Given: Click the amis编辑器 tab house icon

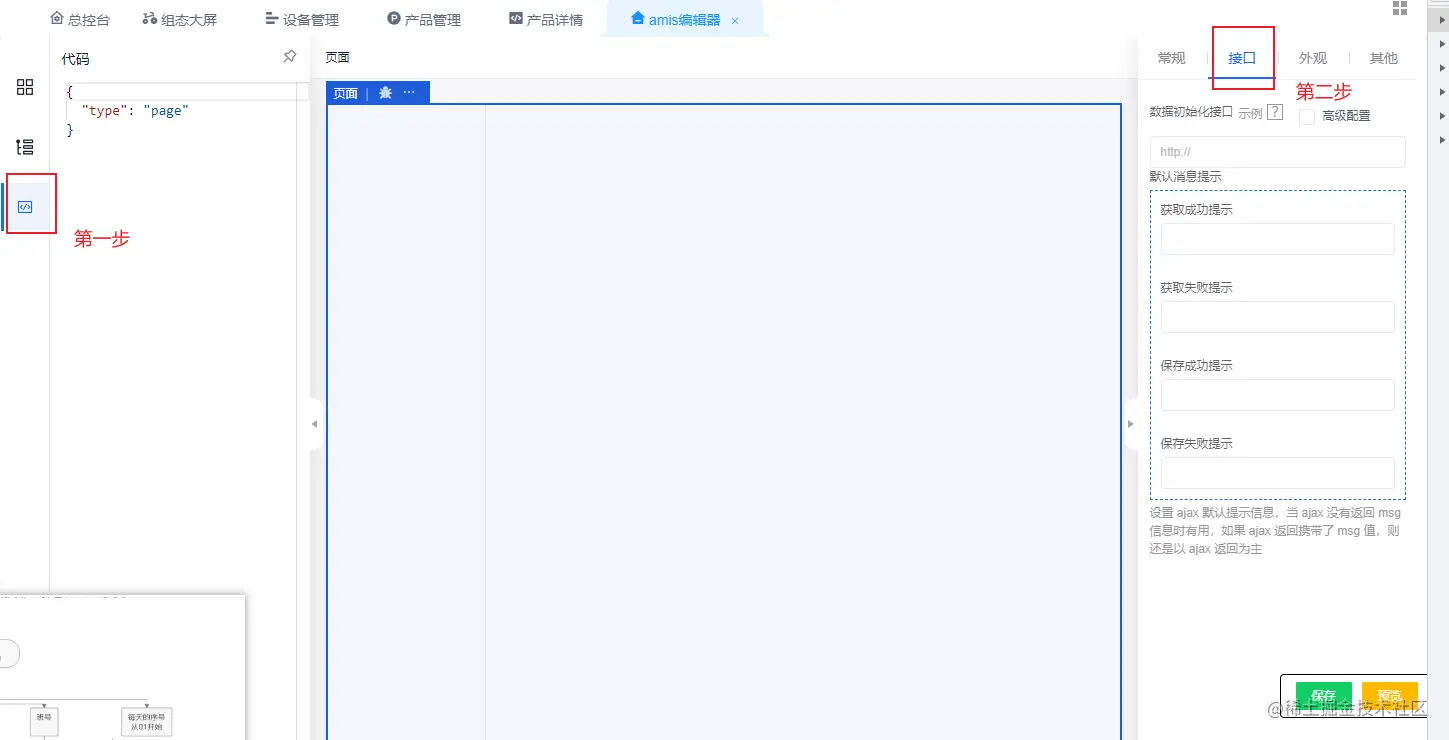Looking at the screenshot, I should pos(638,18).
